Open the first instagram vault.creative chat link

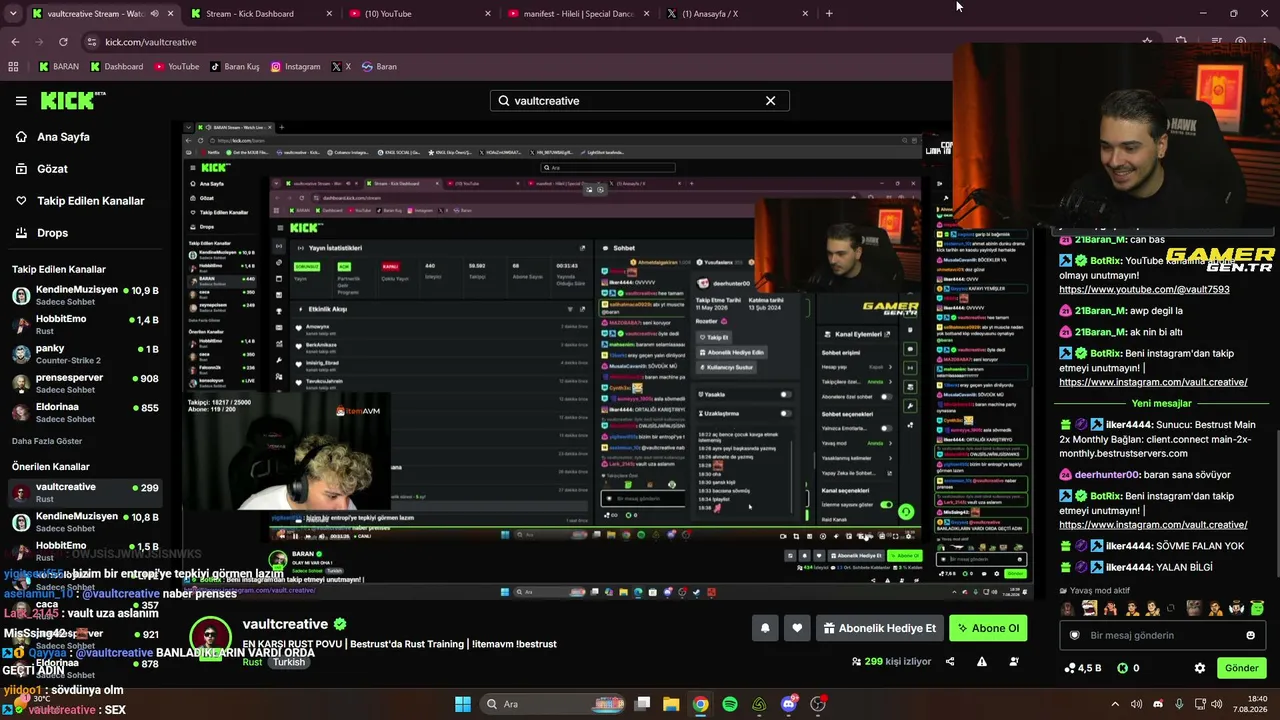pyautogui.click(x=1153, y=382)
